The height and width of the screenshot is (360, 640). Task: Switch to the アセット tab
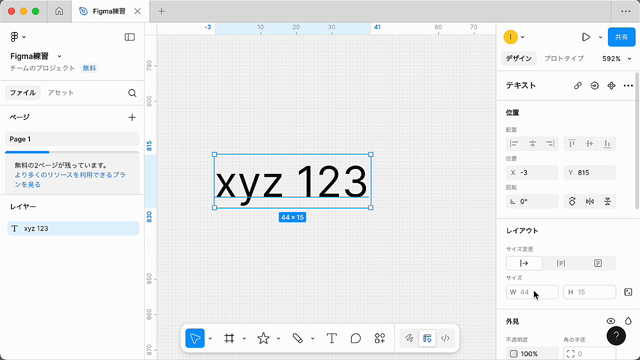point(60,93)
